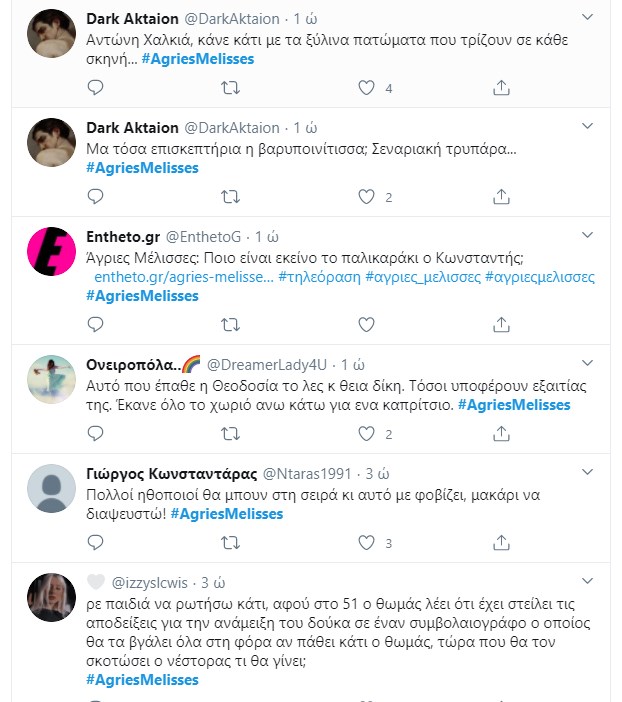Retweet Γιώργος Κωνσταντάρας's tweet
The height and width of the screenshot is (702, 622).
pyautogui.click(x=230, y=543)
